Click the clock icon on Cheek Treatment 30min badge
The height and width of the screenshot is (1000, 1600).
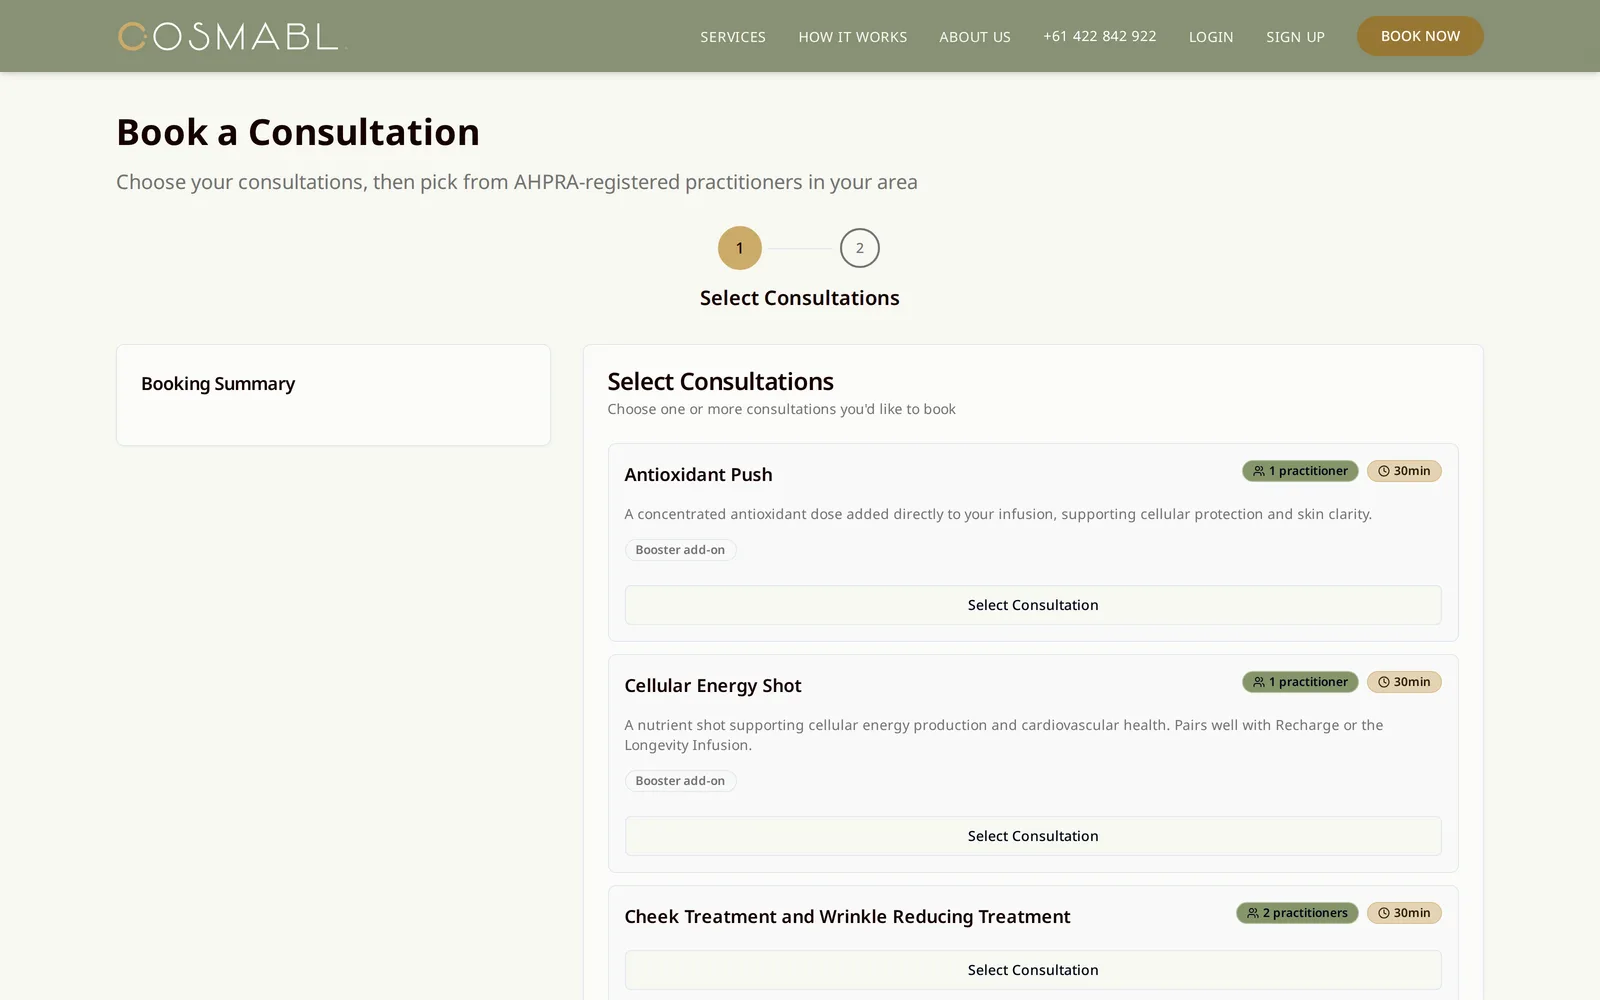tap(1384, 913)
